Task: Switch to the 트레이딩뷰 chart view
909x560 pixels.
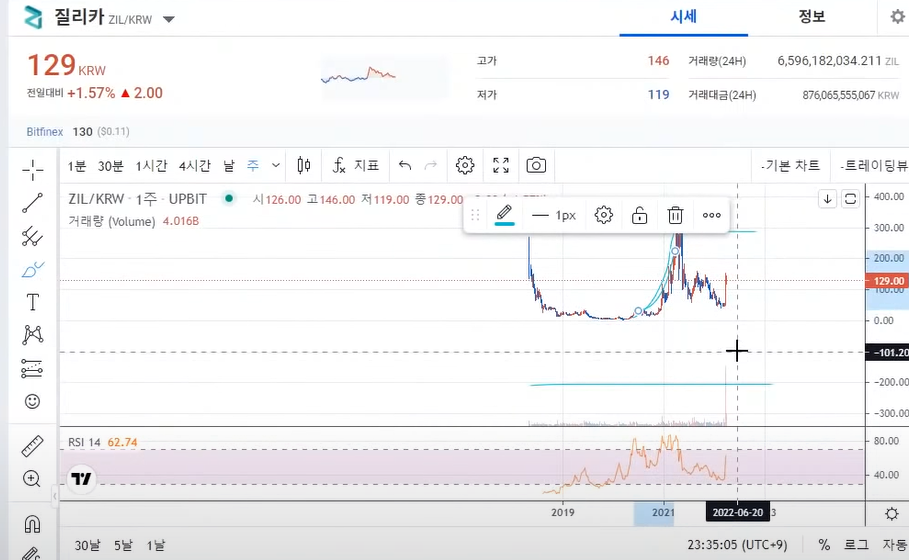Action: point(874,166)
